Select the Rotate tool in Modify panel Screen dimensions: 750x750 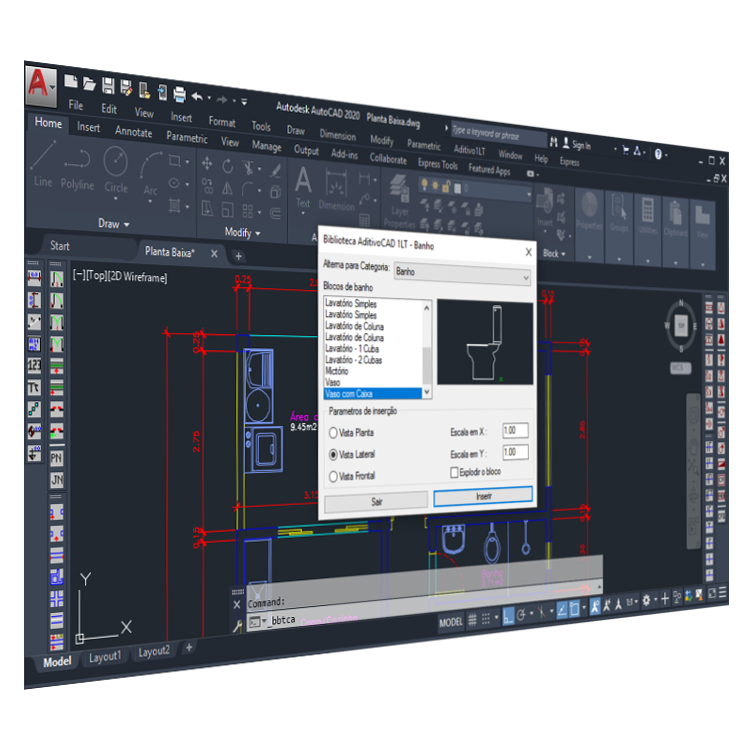pyautogui.click(x=228, y=166)
